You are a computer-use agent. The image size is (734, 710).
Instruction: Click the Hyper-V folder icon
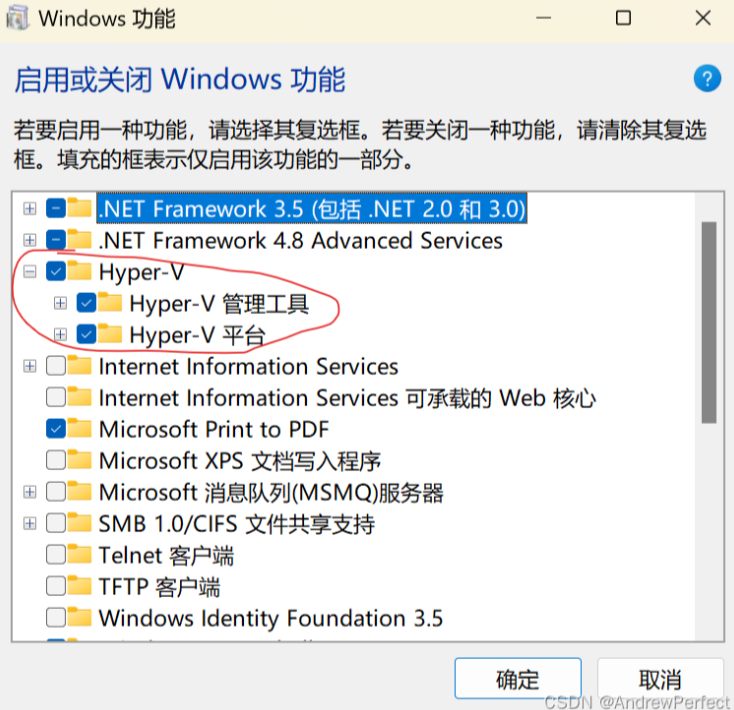click(x=79, y=271)
